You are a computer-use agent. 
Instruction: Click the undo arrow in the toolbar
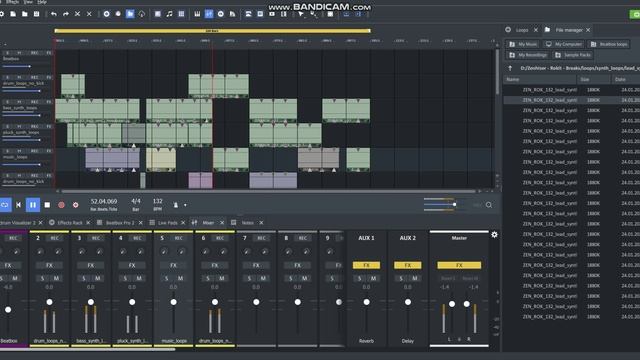54,14
